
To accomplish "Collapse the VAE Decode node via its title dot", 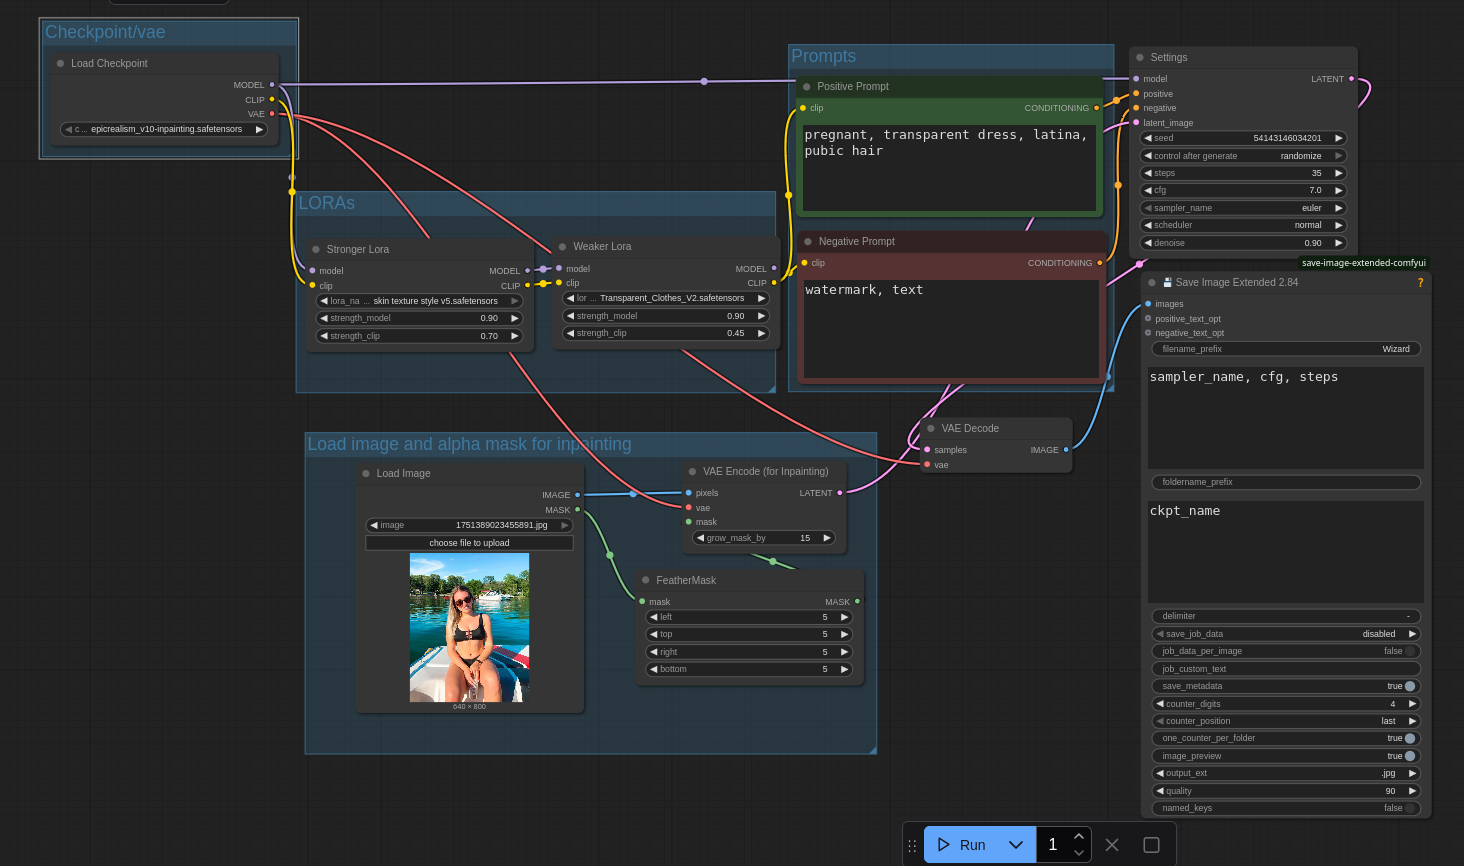I will point(931,428).
